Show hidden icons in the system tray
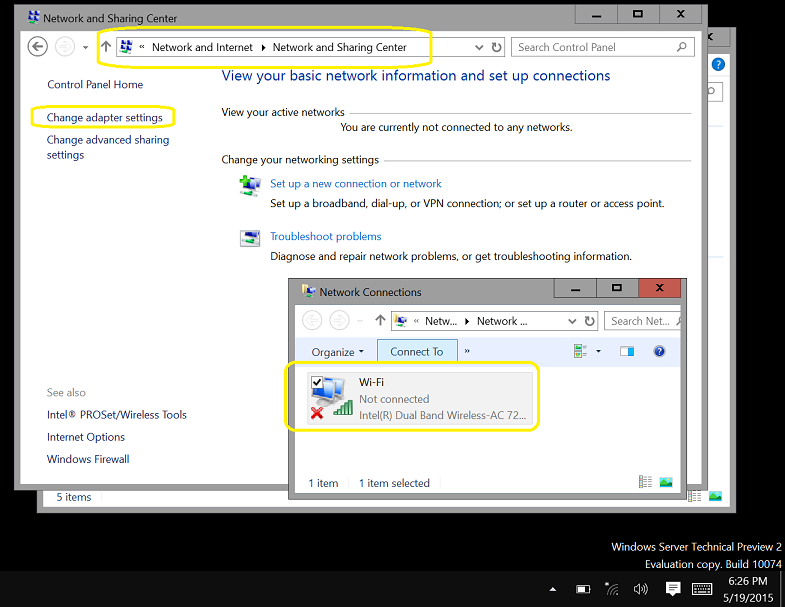The height and width of the screenshot is (607, 785). (x=553, y=589)
